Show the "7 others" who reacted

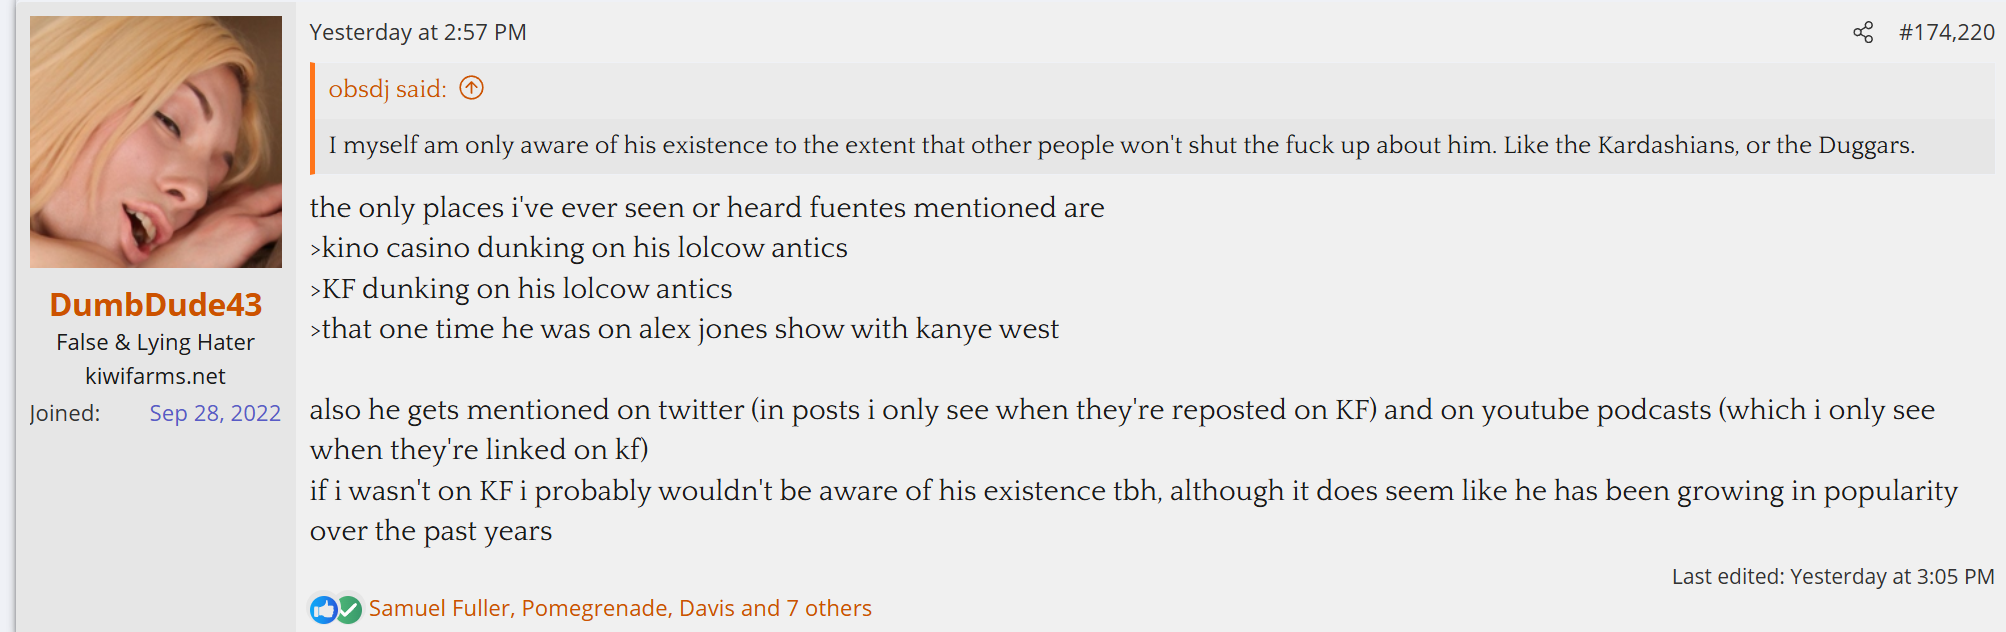tap(828, 608)
